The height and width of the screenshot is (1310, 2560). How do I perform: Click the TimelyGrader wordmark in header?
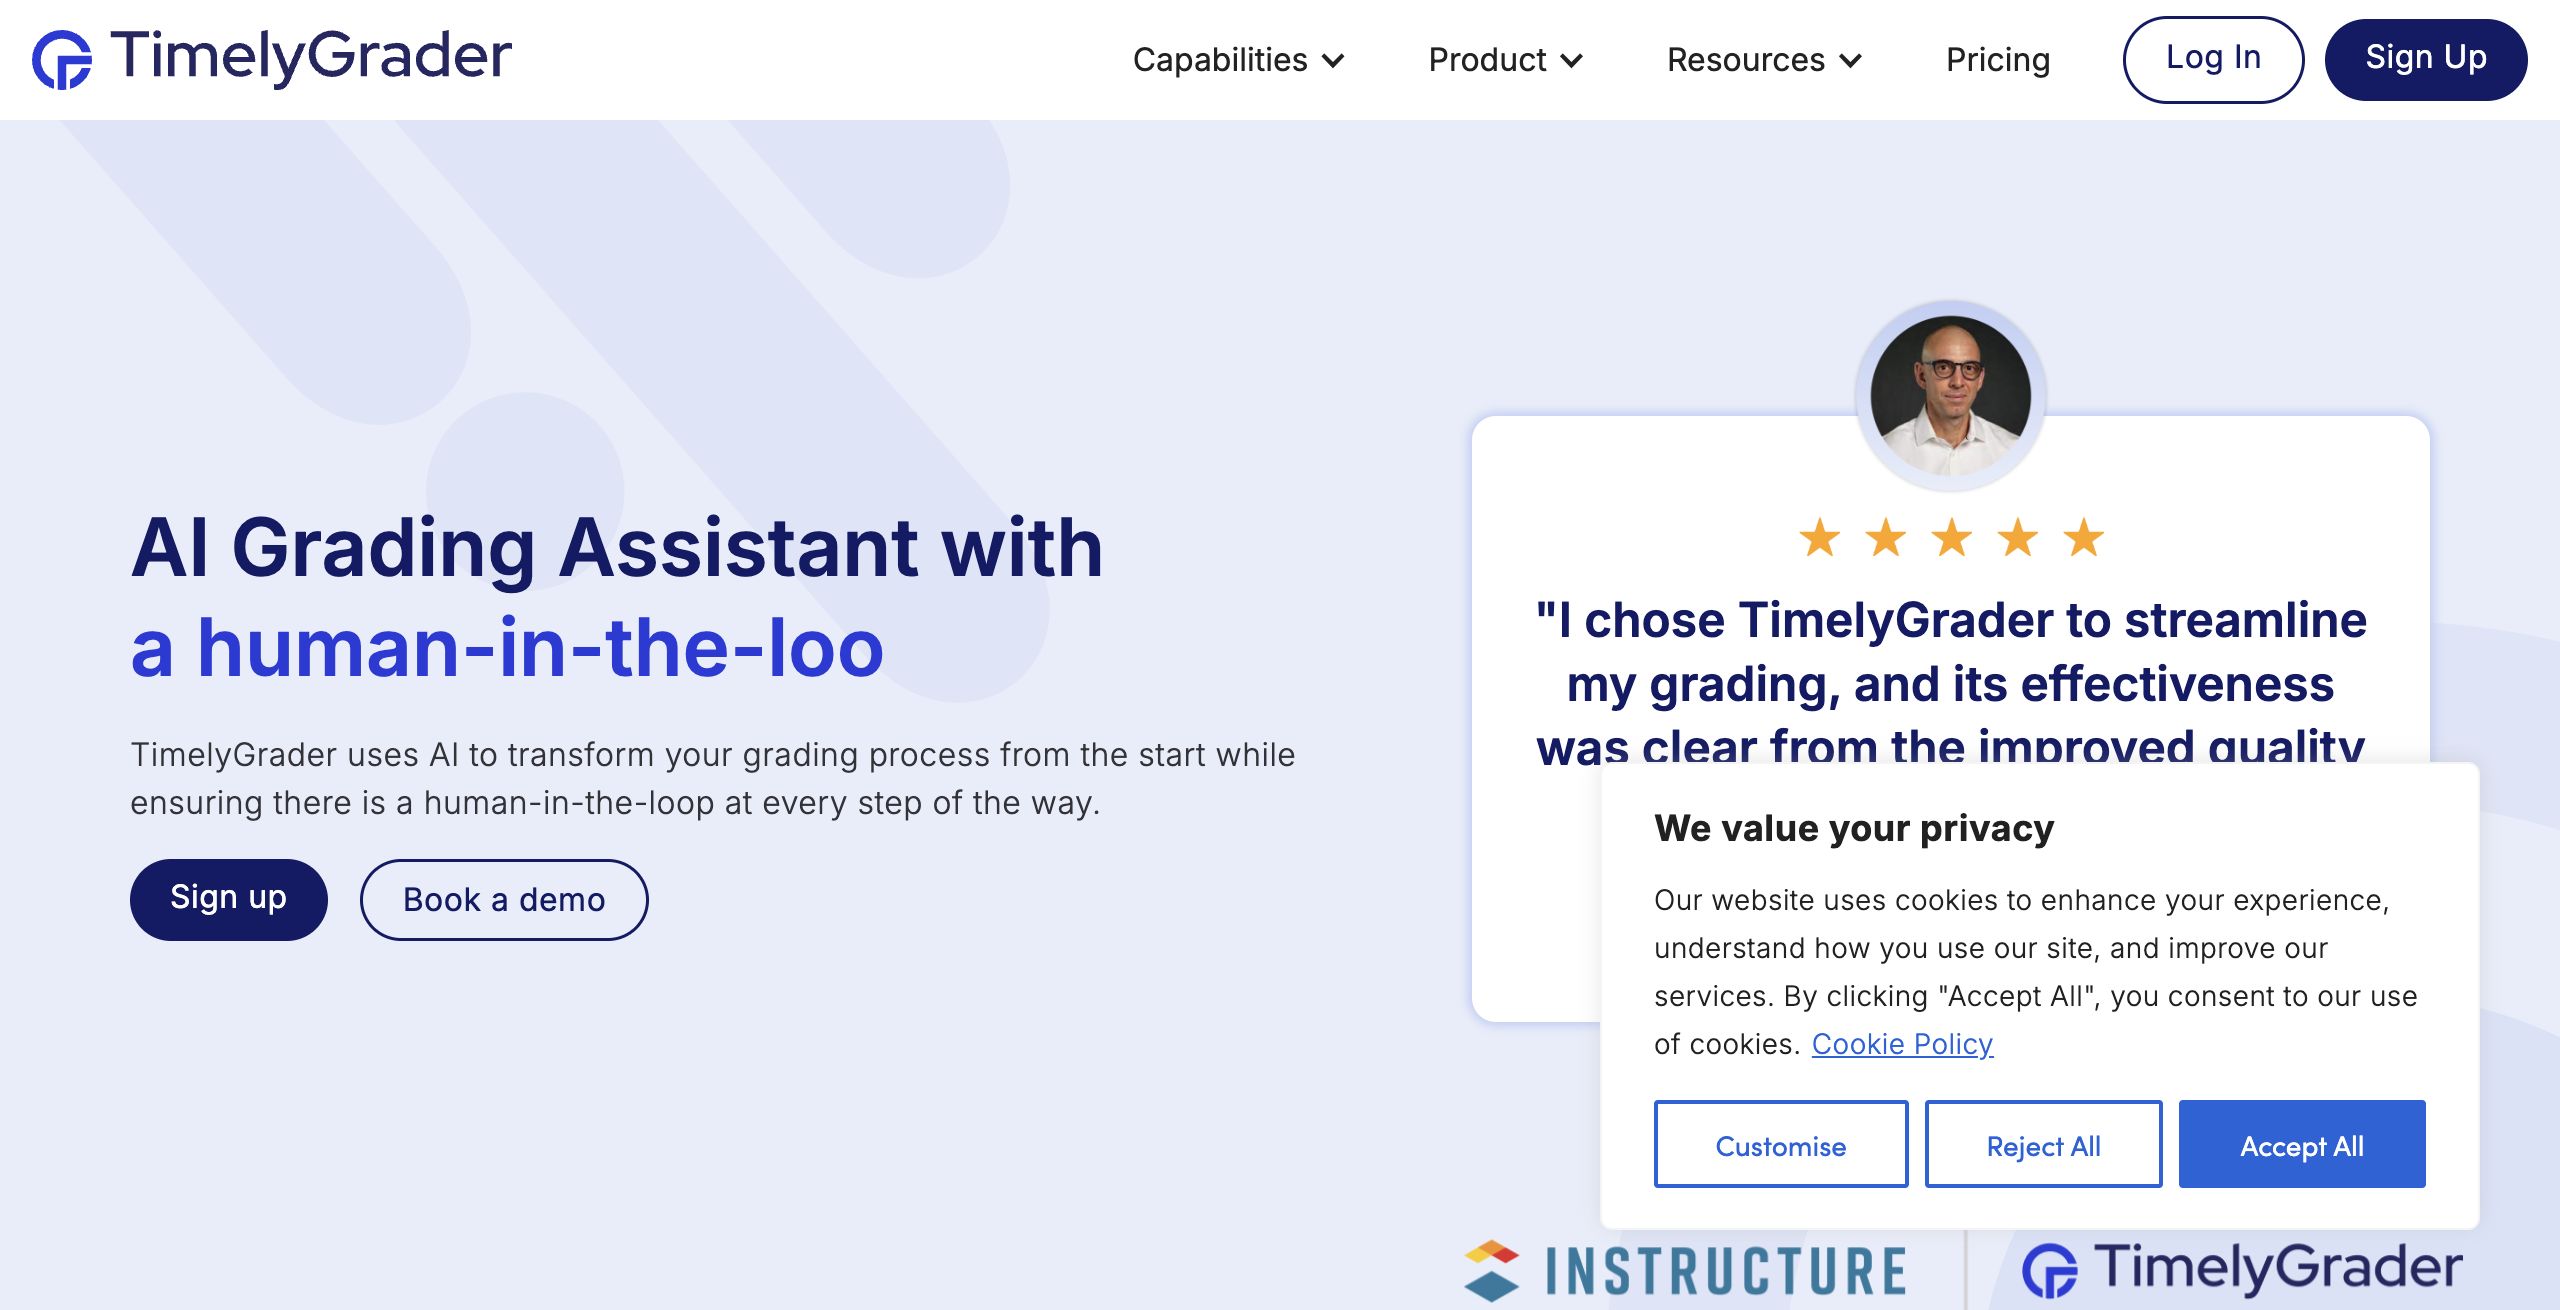pyautogui.click(x=311, y=56)
